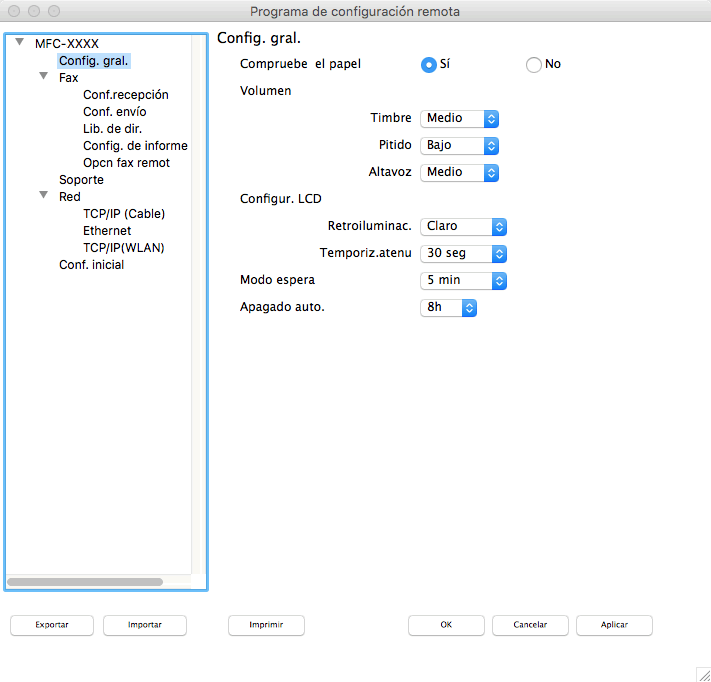This screenshot has height=682, width=711.
Task: Click the Config. gral. panel heading
Action: click(x=259, y=38)
